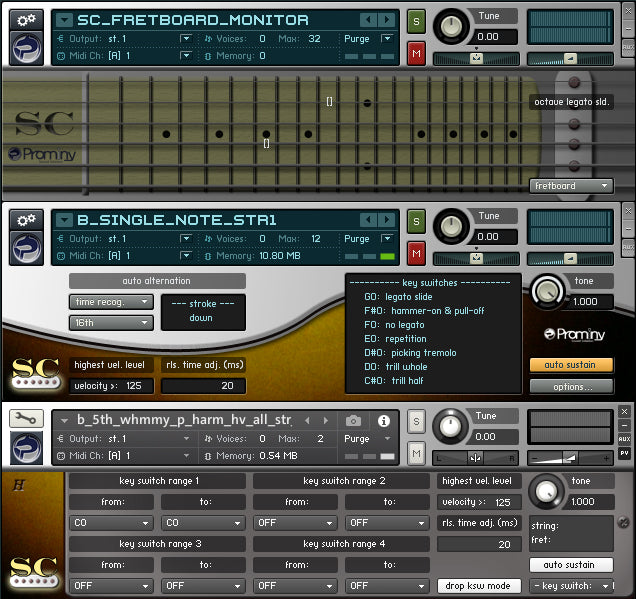Mute the B_SINGLE_NOTE_STR1 instrument

(416, 251)
